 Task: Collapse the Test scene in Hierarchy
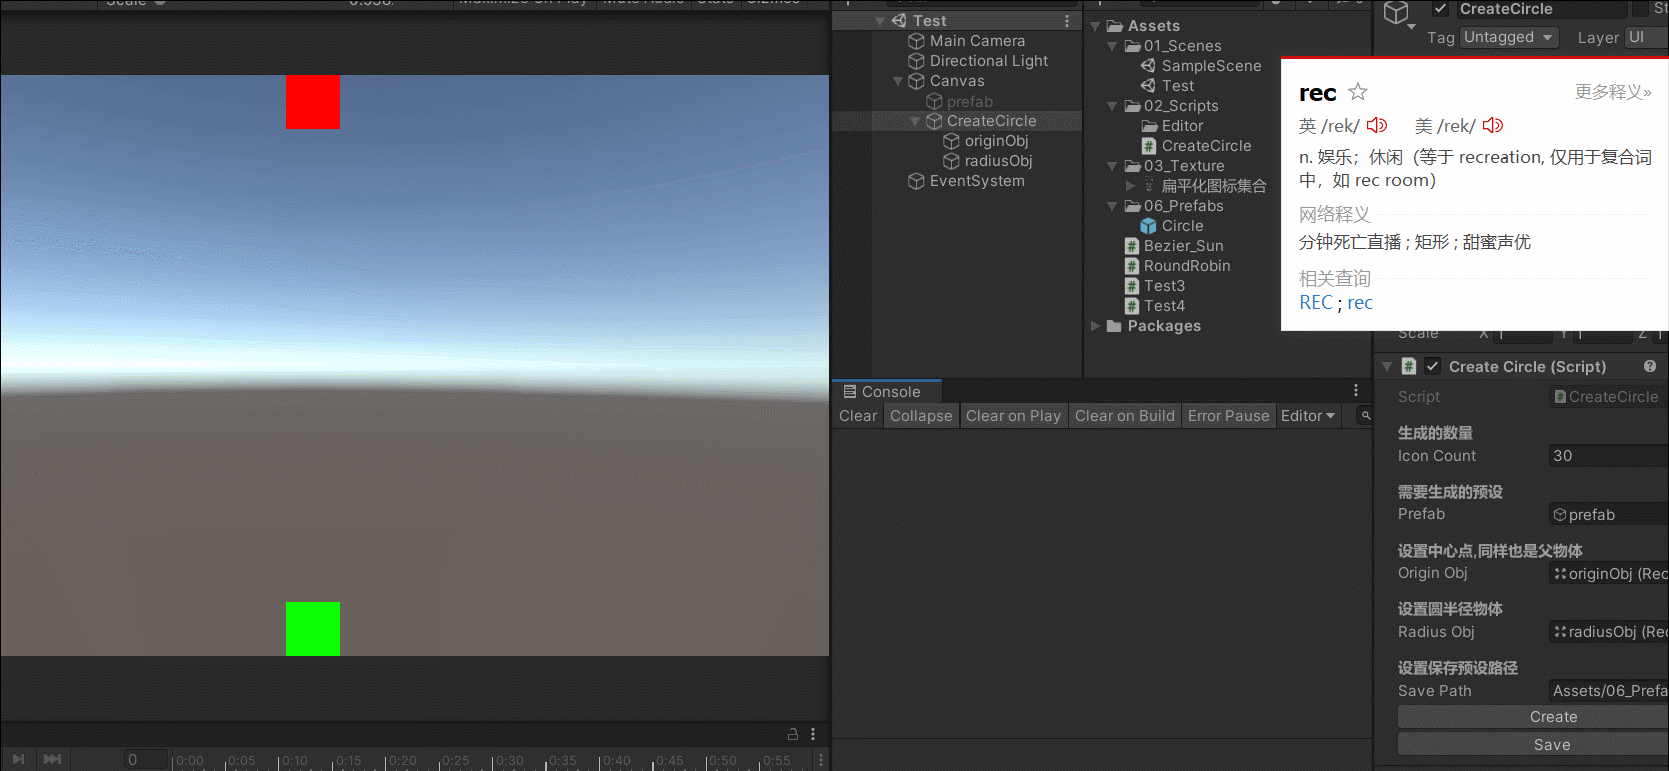[x=879, y=21]
